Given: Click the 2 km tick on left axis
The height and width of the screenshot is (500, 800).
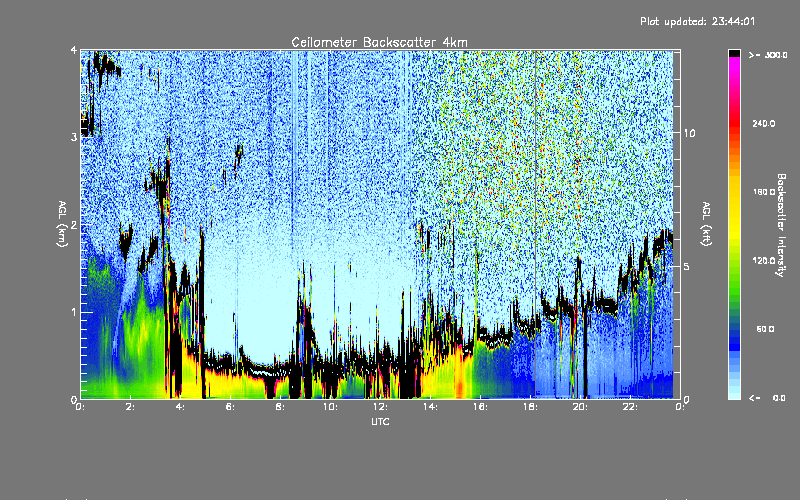Looking at the screenshot, I should 74,225.
